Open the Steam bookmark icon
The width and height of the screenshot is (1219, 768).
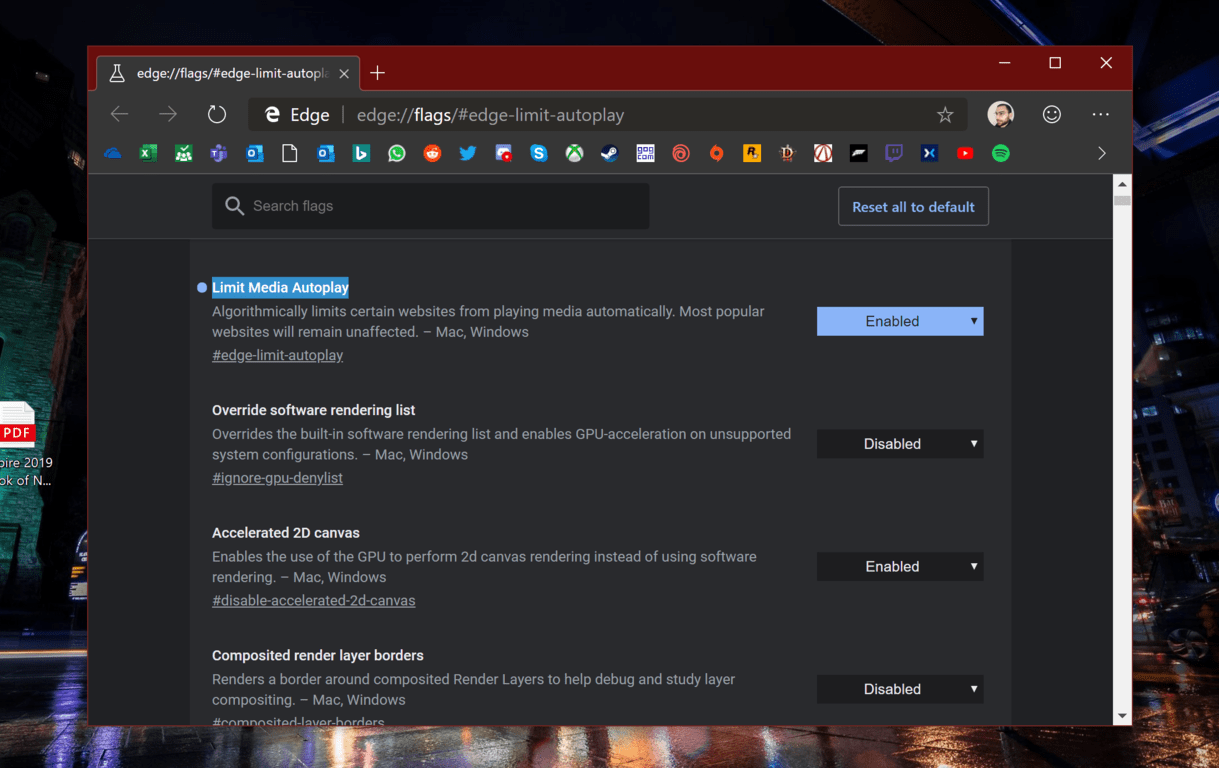point(609,153)
